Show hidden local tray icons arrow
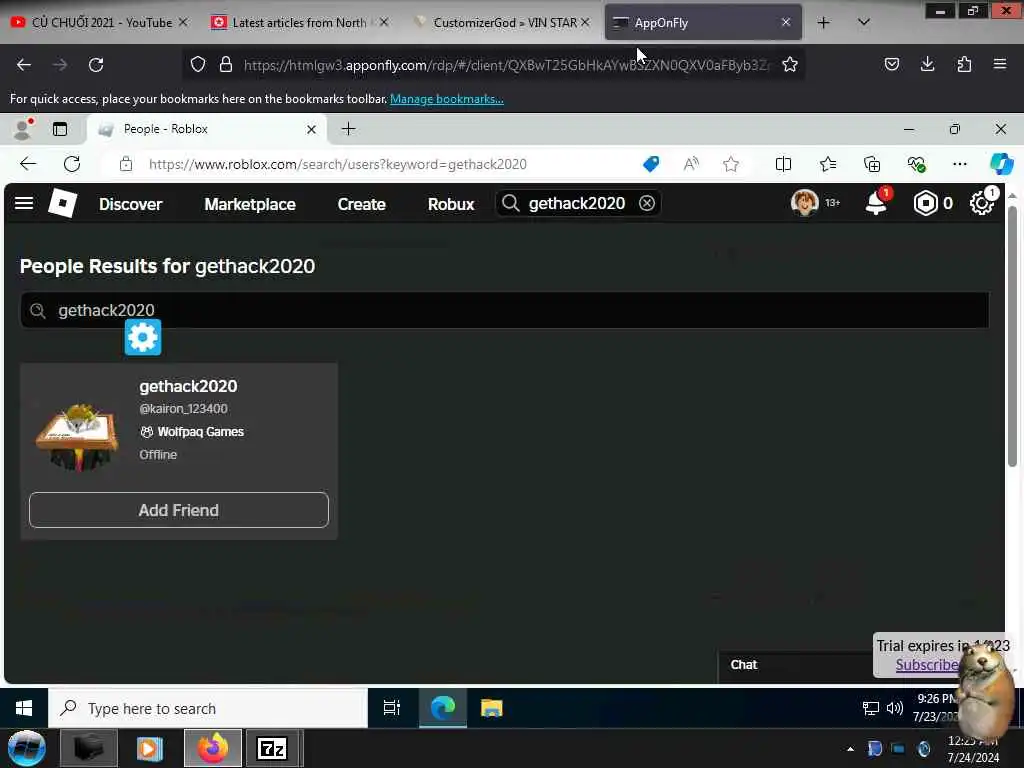 coord(850,749)
